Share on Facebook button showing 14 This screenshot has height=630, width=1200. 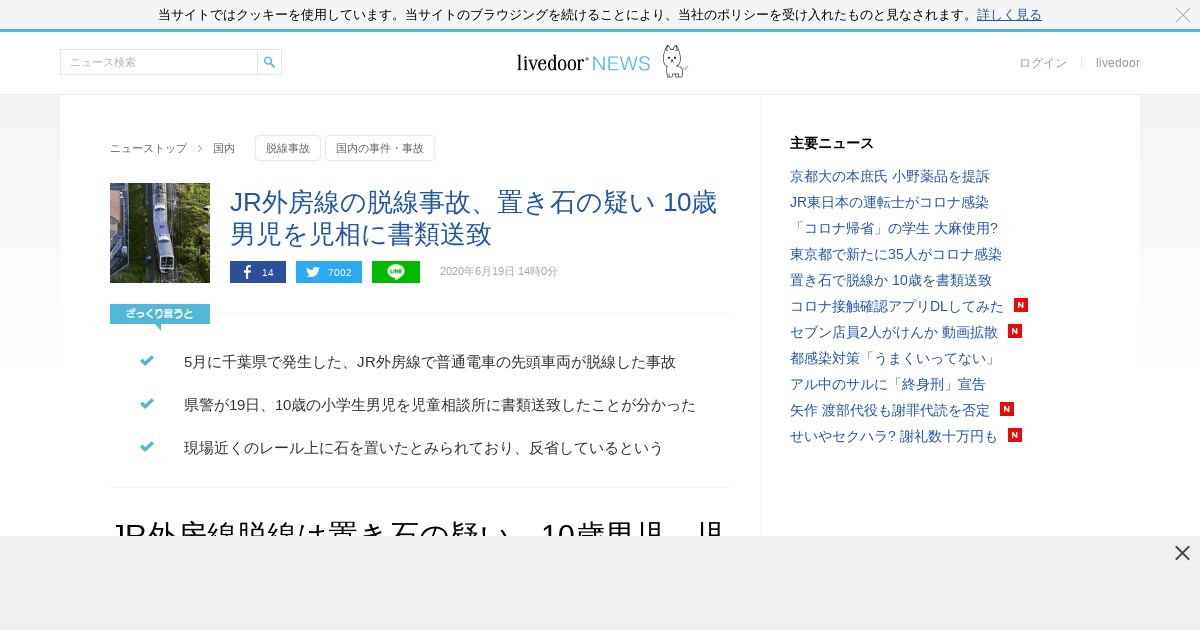258,272
